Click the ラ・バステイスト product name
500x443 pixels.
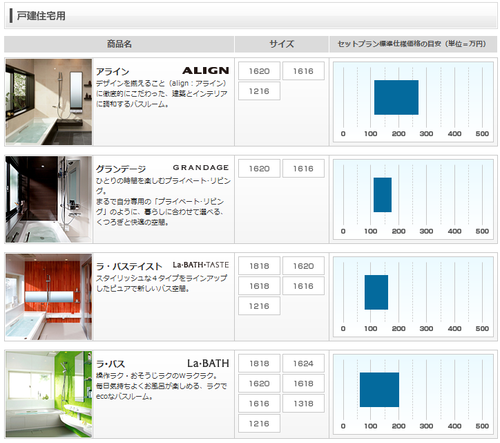(129, 266)
